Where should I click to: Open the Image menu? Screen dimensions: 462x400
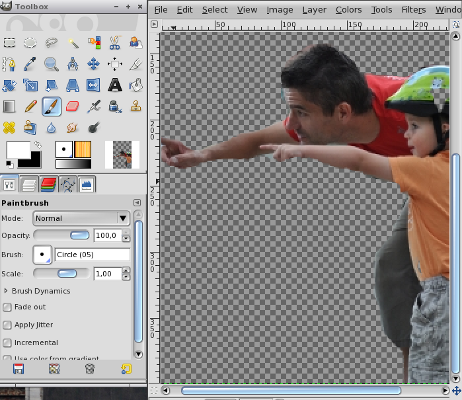(x=280, y=10)
